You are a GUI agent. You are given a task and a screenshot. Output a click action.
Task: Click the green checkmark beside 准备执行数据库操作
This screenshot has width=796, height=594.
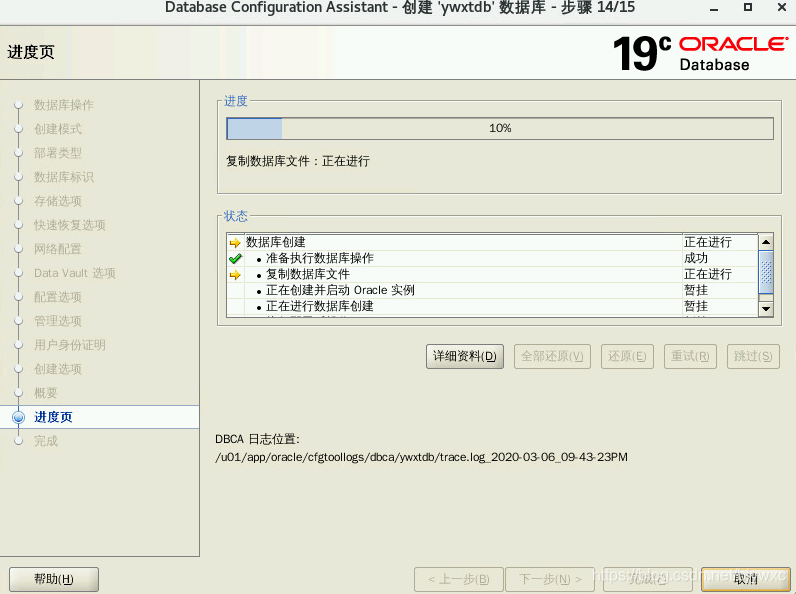pyautogui.click(x=235, y=258)
